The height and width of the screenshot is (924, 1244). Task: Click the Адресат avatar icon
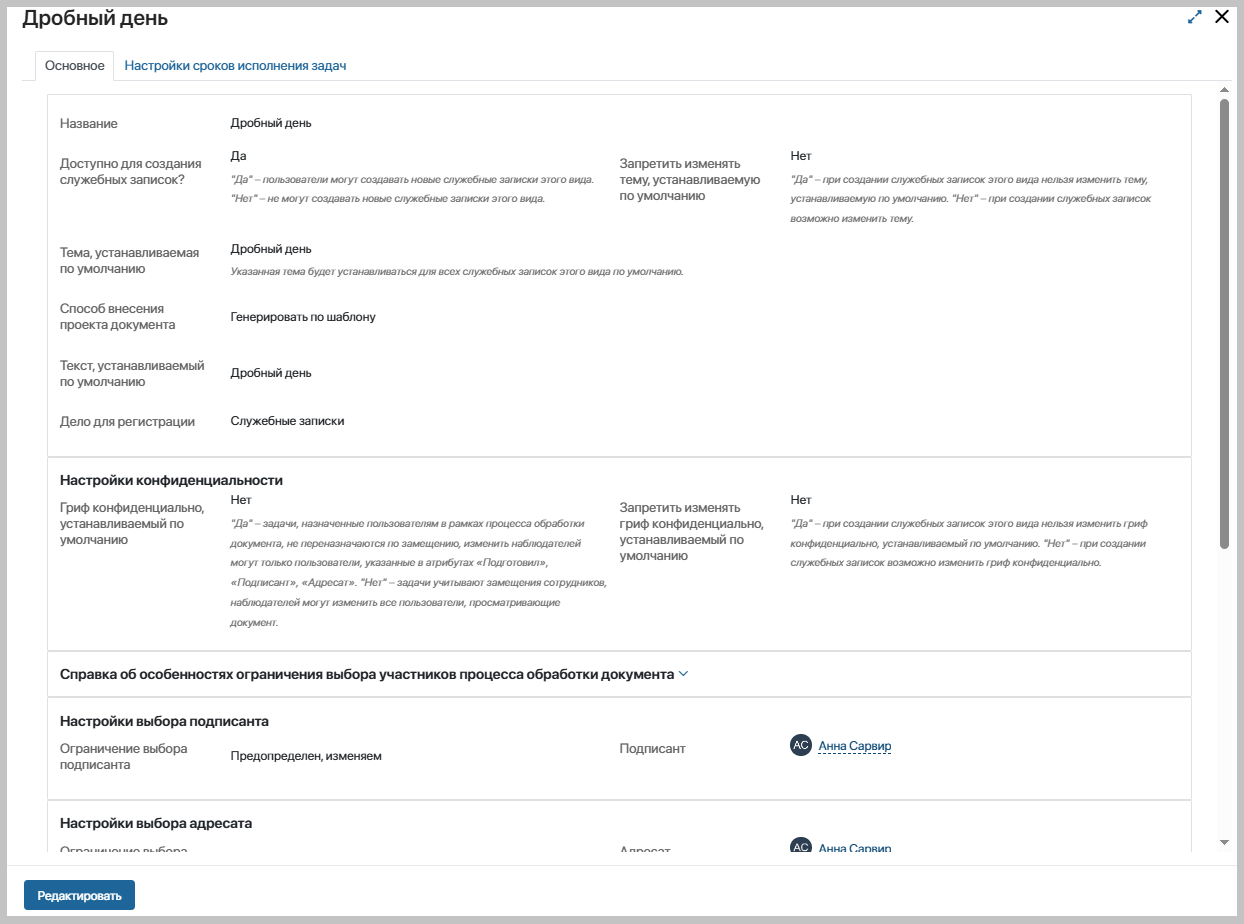(x=800, y=848)
